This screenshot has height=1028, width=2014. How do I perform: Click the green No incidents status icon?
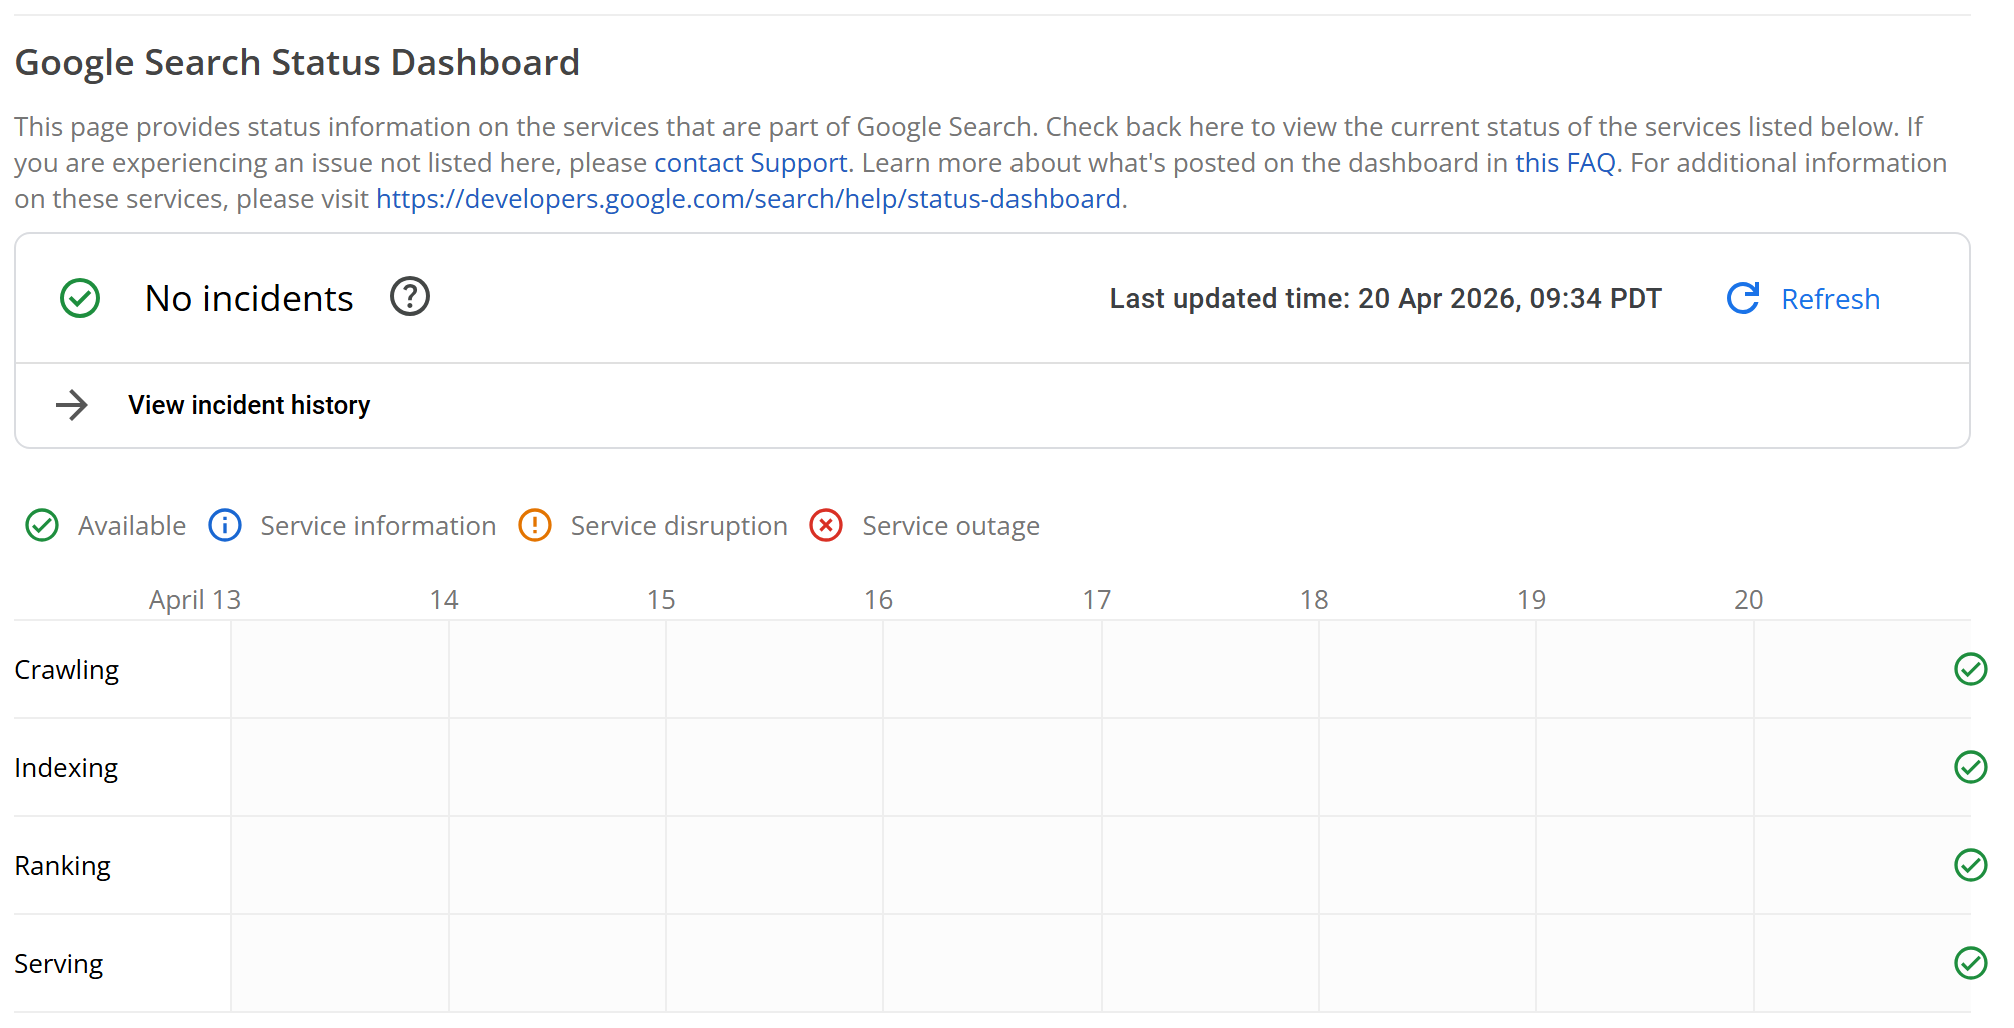[x=80, y=298]
